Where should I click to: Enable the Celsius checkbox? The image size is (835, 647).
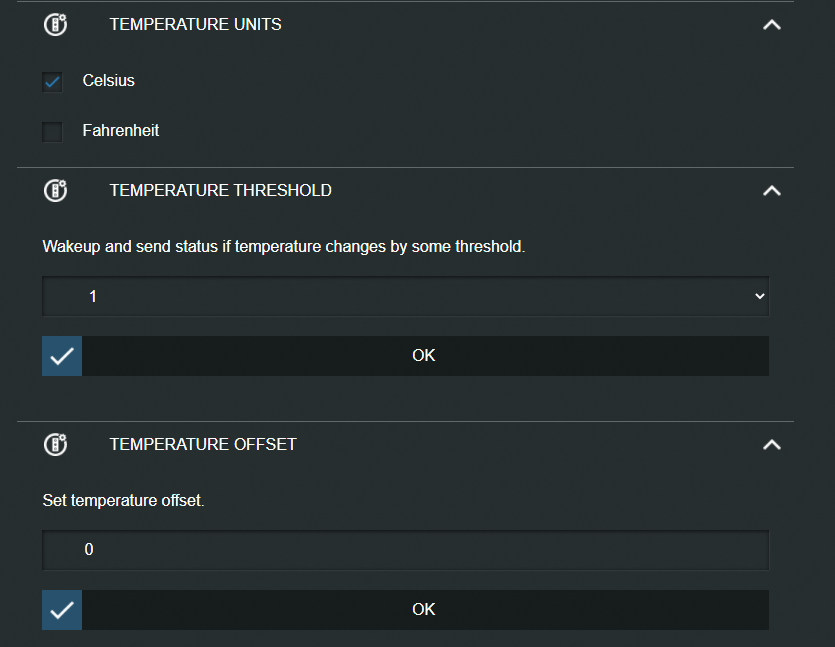tap(52, 82)
